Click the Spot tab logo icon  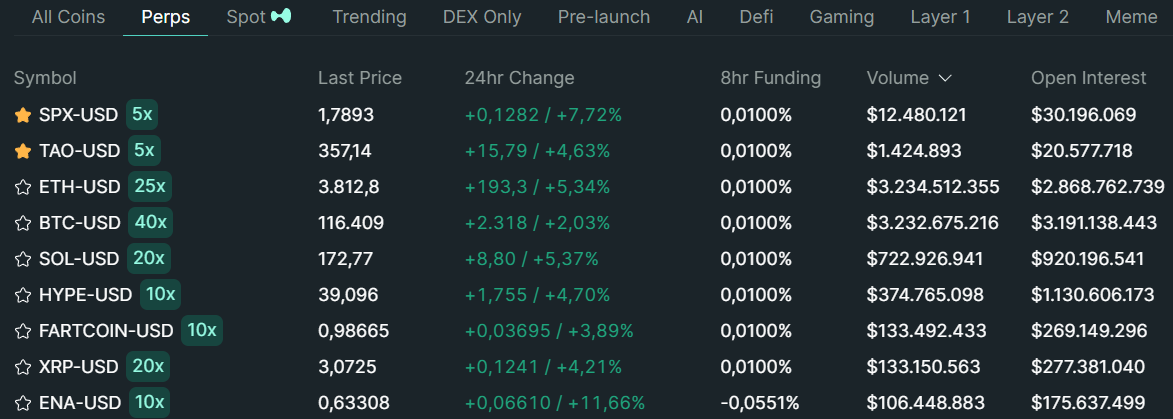pos(281,16)
